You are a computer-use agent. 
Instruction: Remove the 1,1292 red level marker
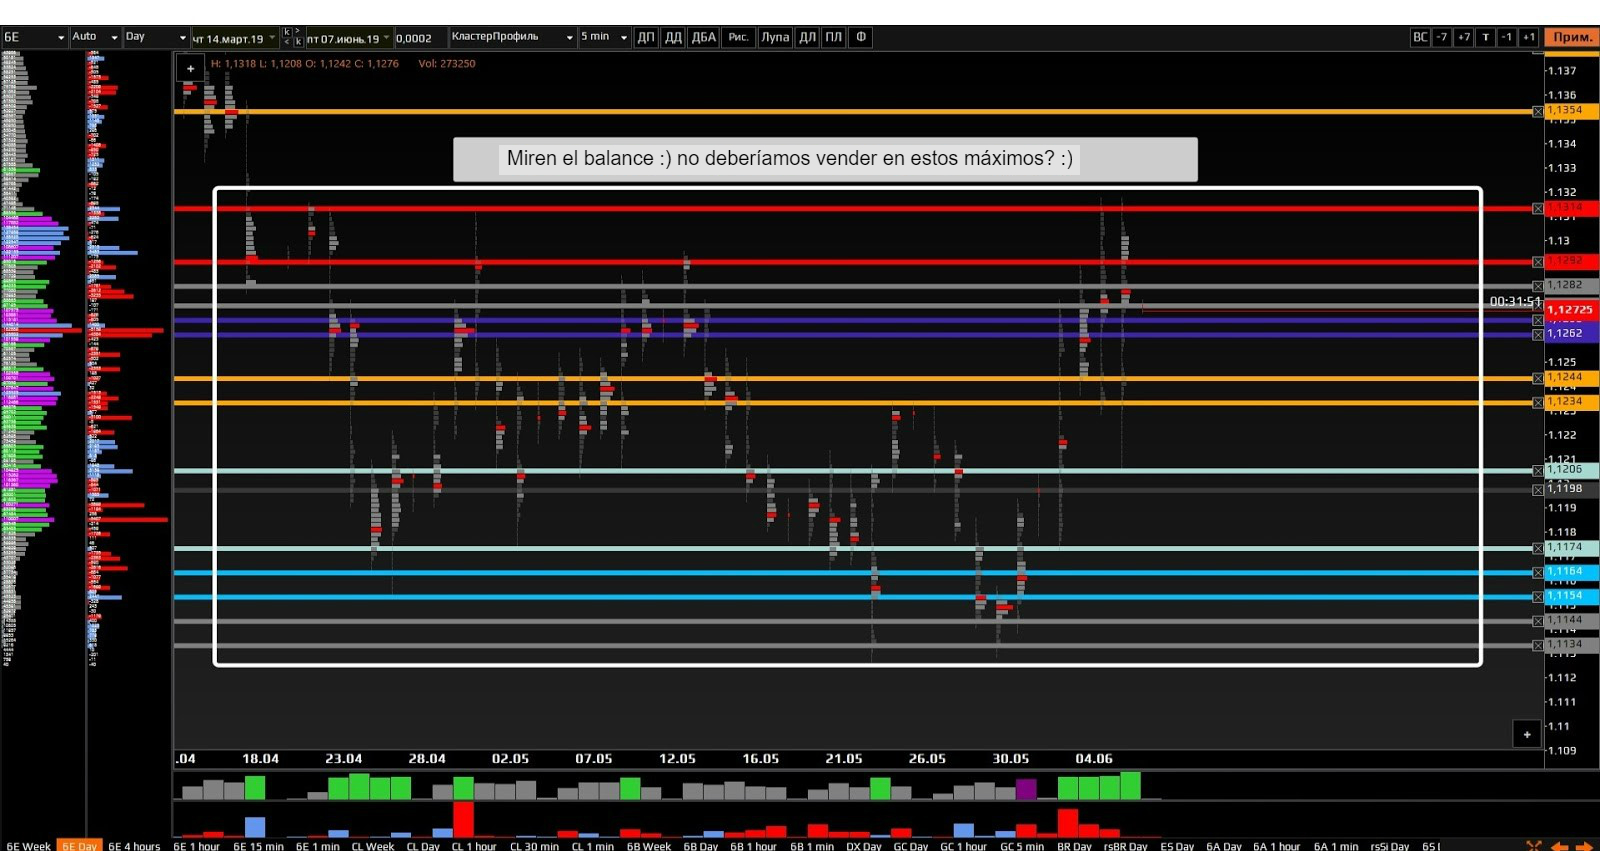tap(1538, 262)
